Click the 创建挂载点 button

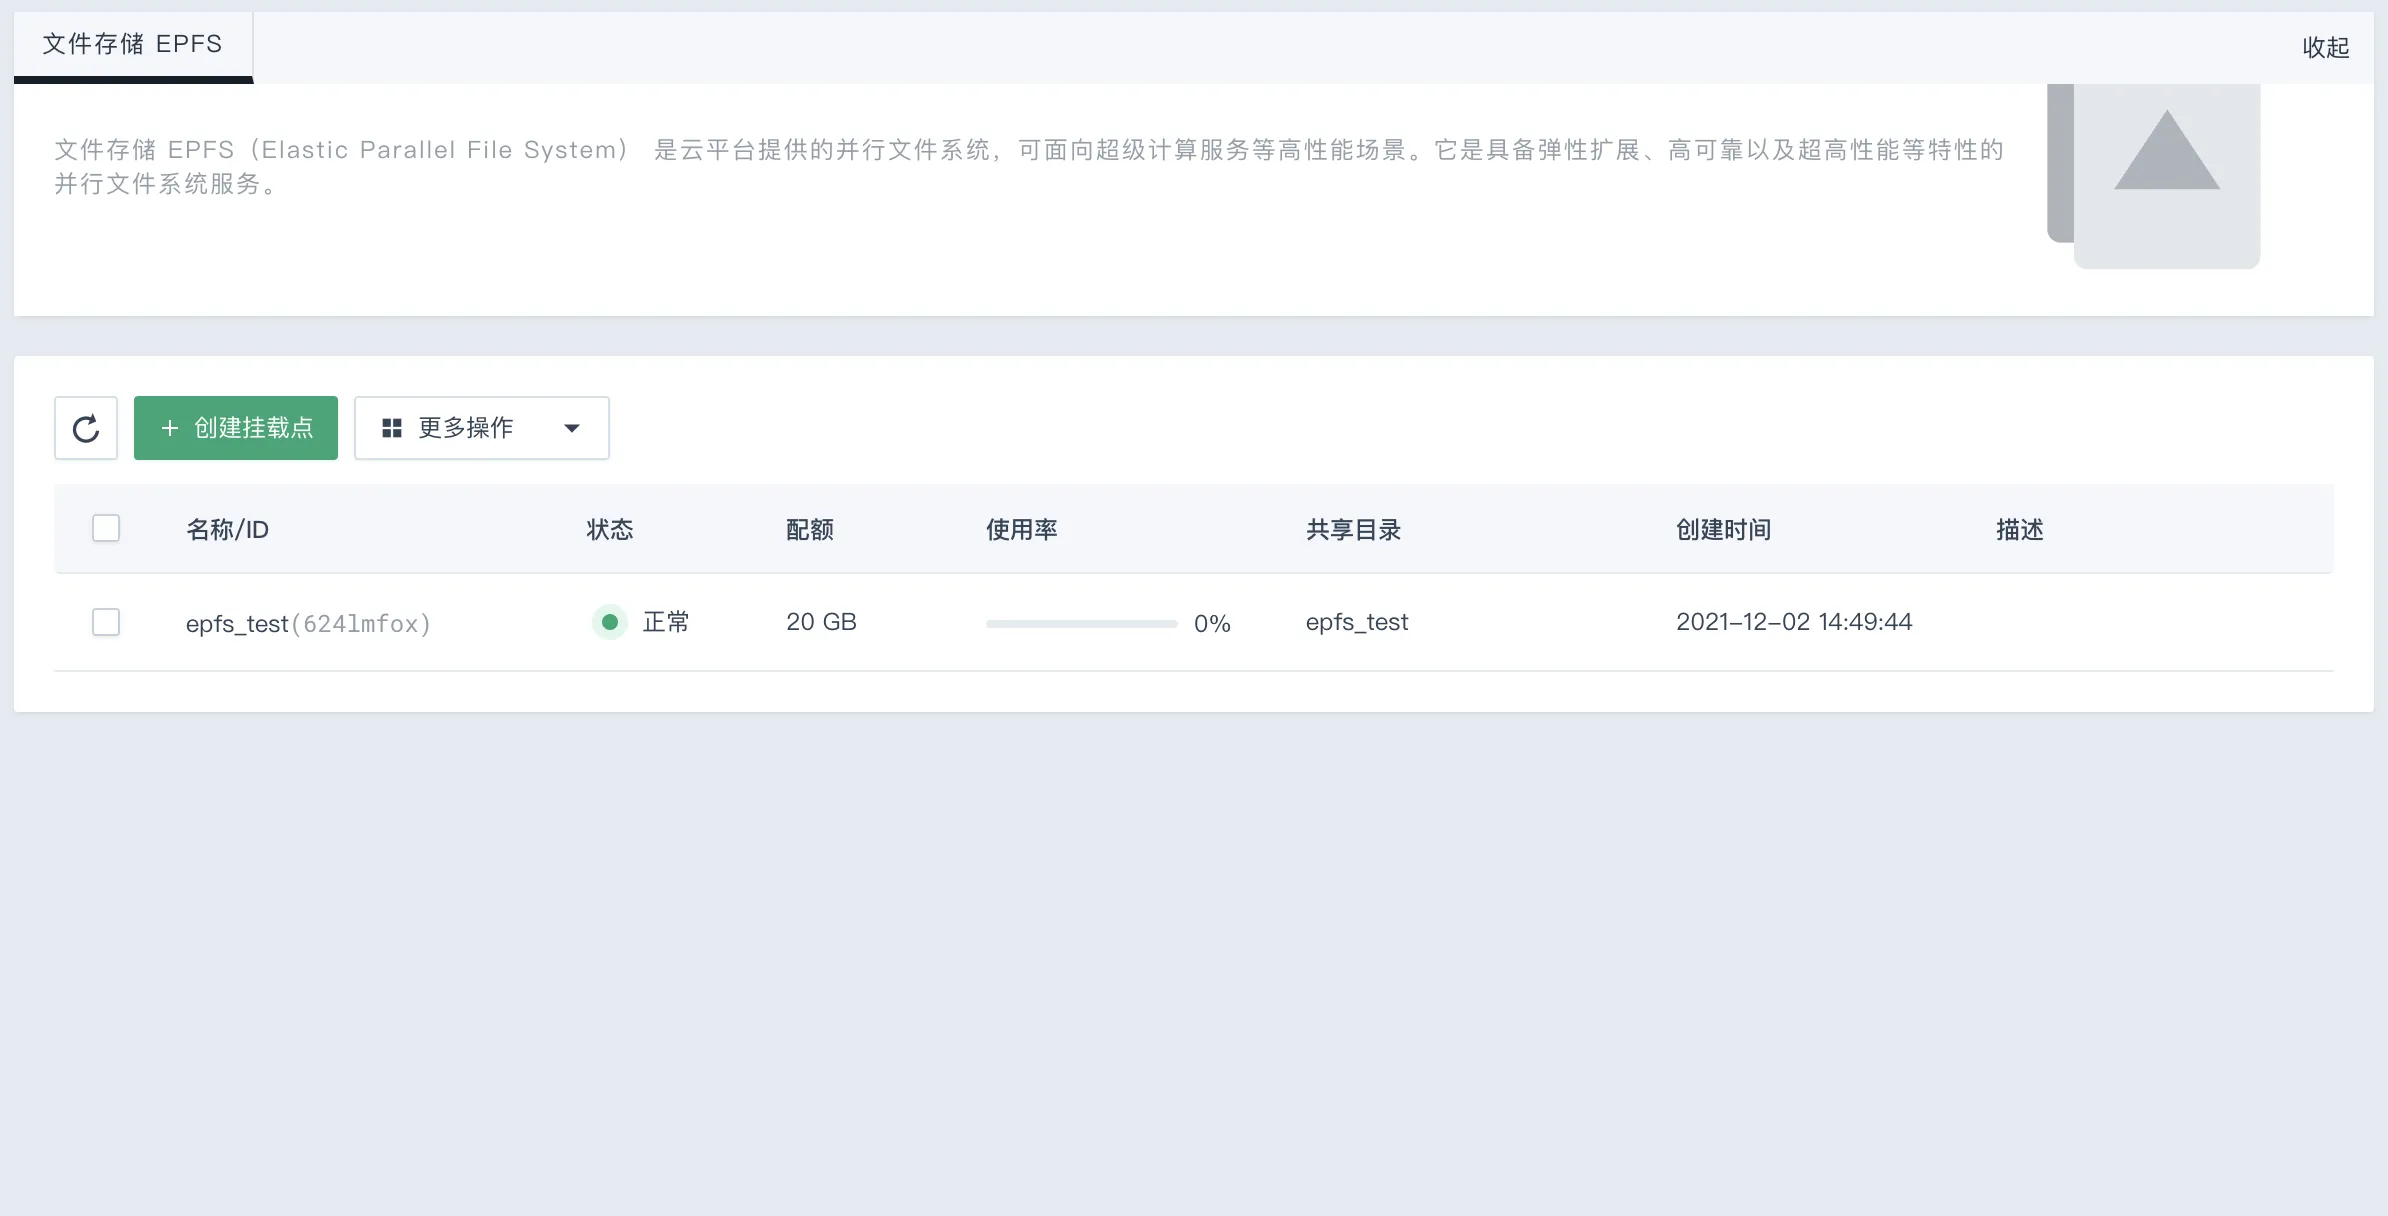(x=236, y=428)
